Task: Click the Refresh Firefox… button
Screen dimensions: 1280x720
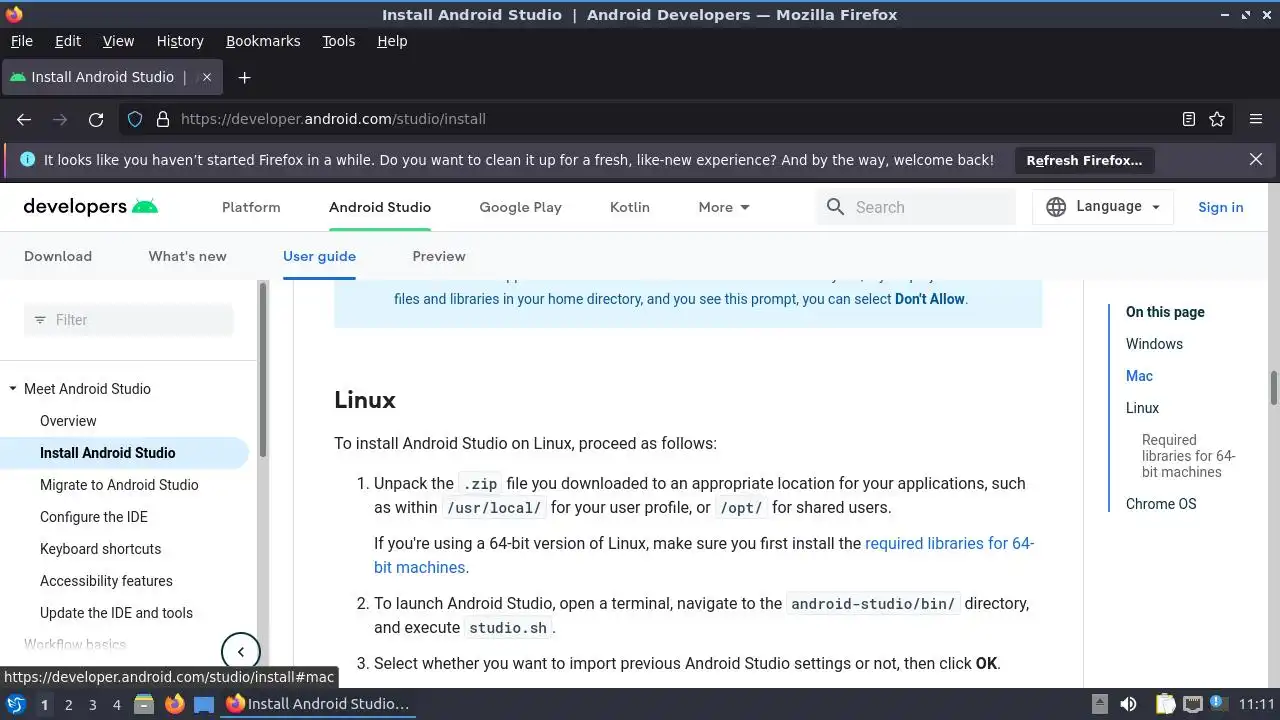Action: click(1084, 160)
